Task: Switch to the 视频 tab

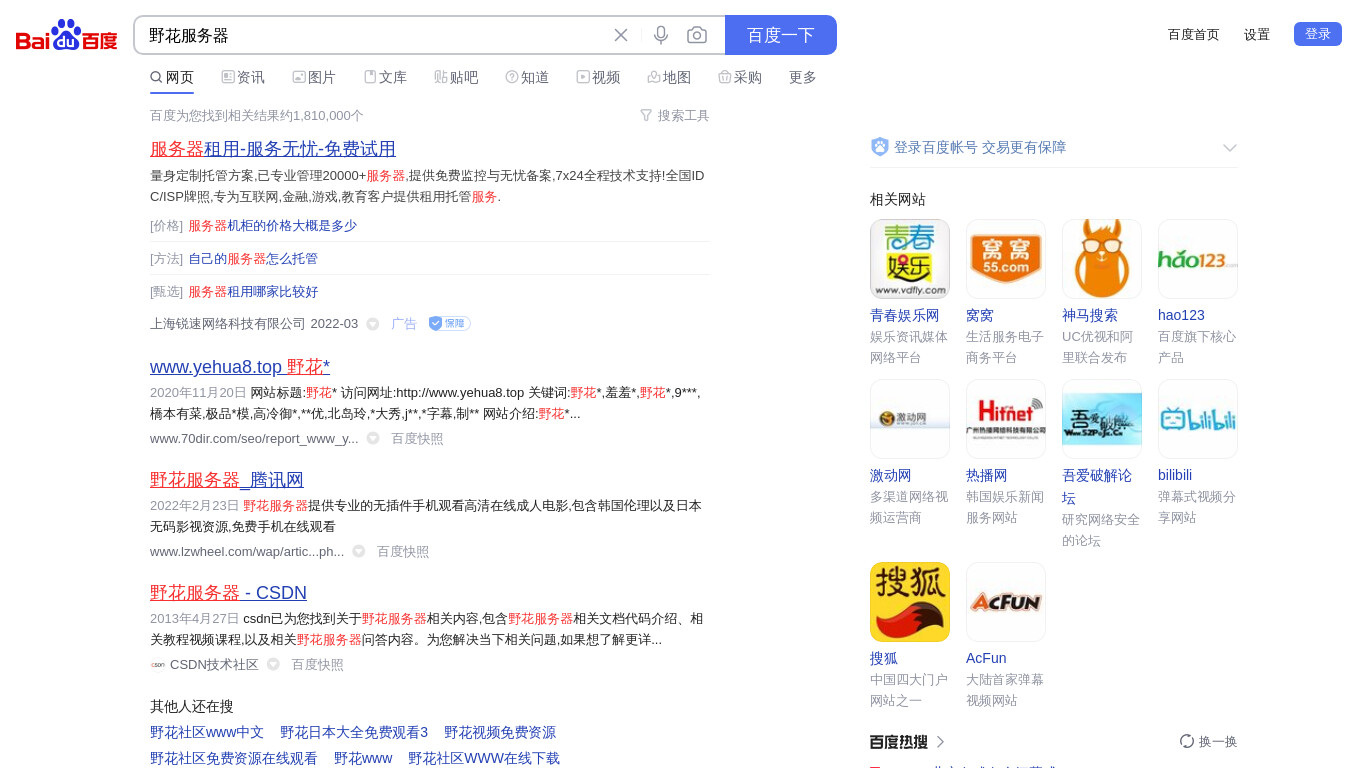Action: pos(598,77)
